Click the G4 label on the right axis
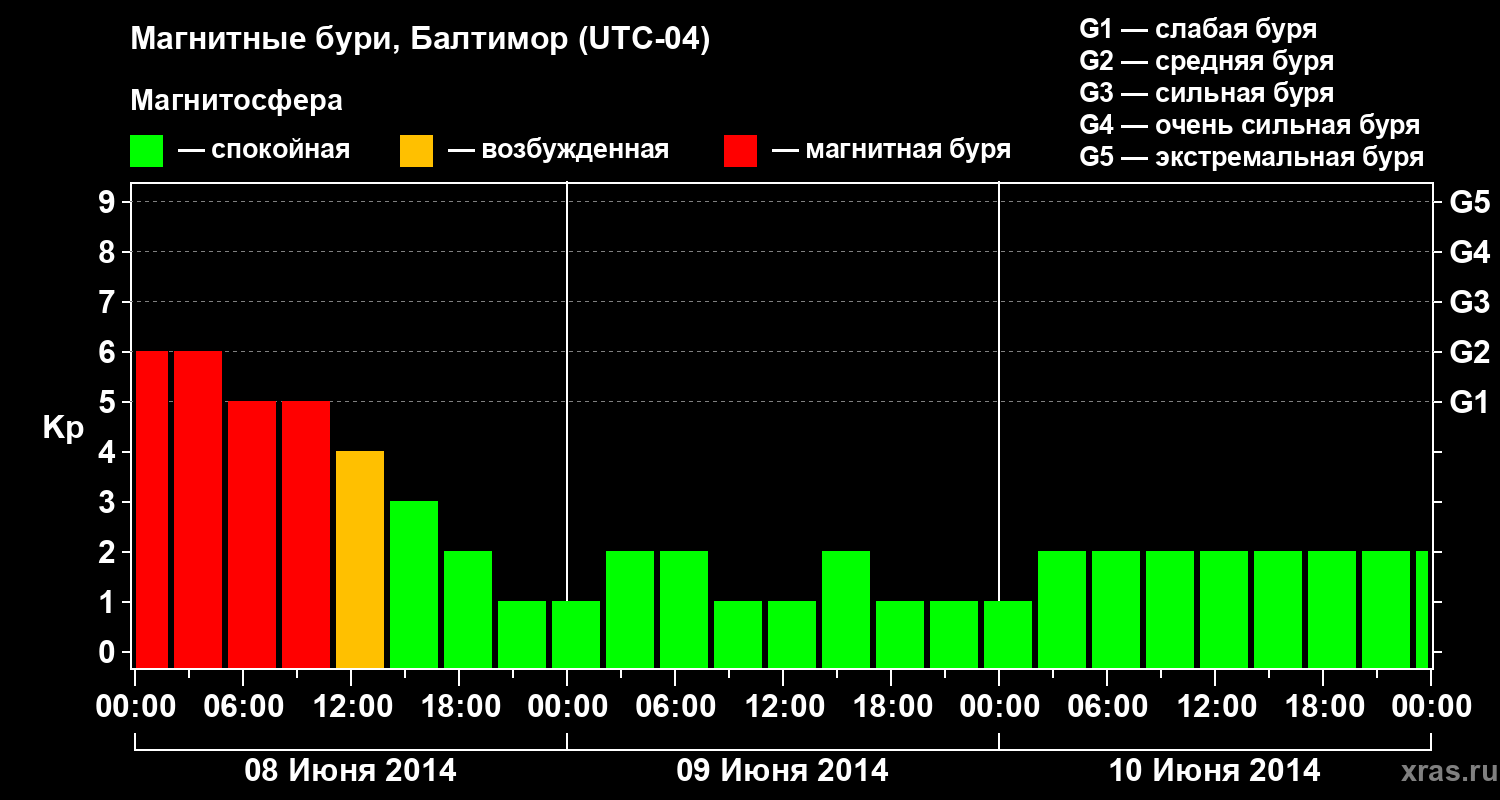The image size is (1500, 800). click(x=1469, y=253)
